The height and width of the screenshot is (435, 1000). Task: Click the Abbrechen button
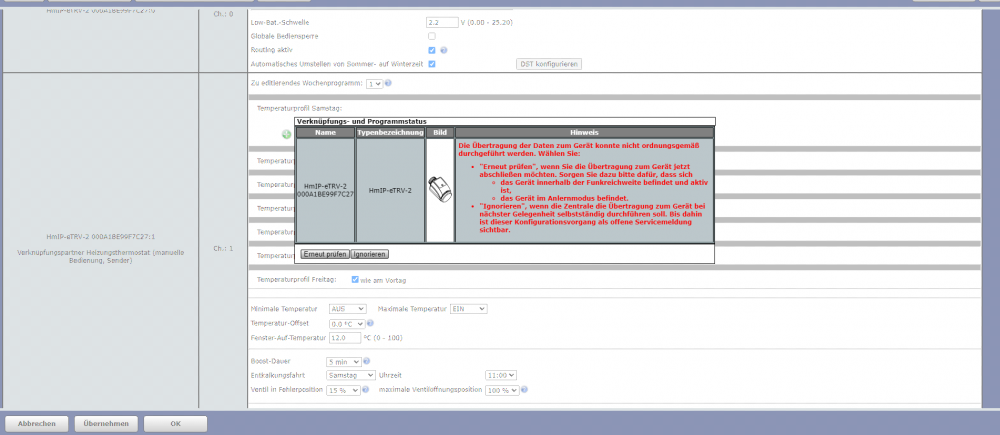click(x=36, y=424)
